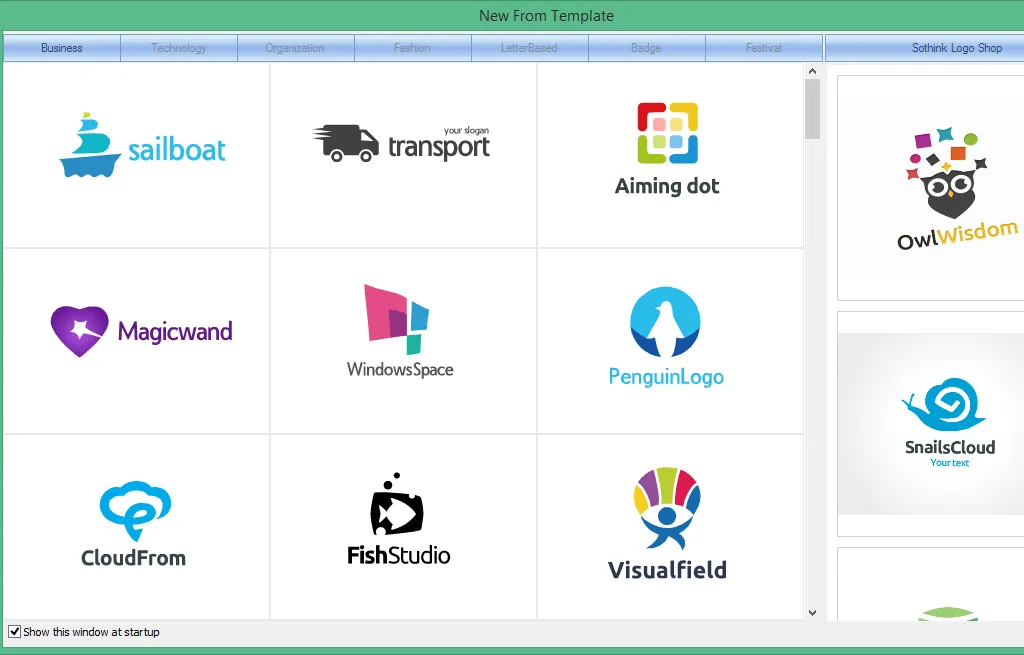Pick the FishStudio logo template
Image resolution: width=1024 pixels, height=655 pixels.
pyautogui.click(x=404, y=526)
